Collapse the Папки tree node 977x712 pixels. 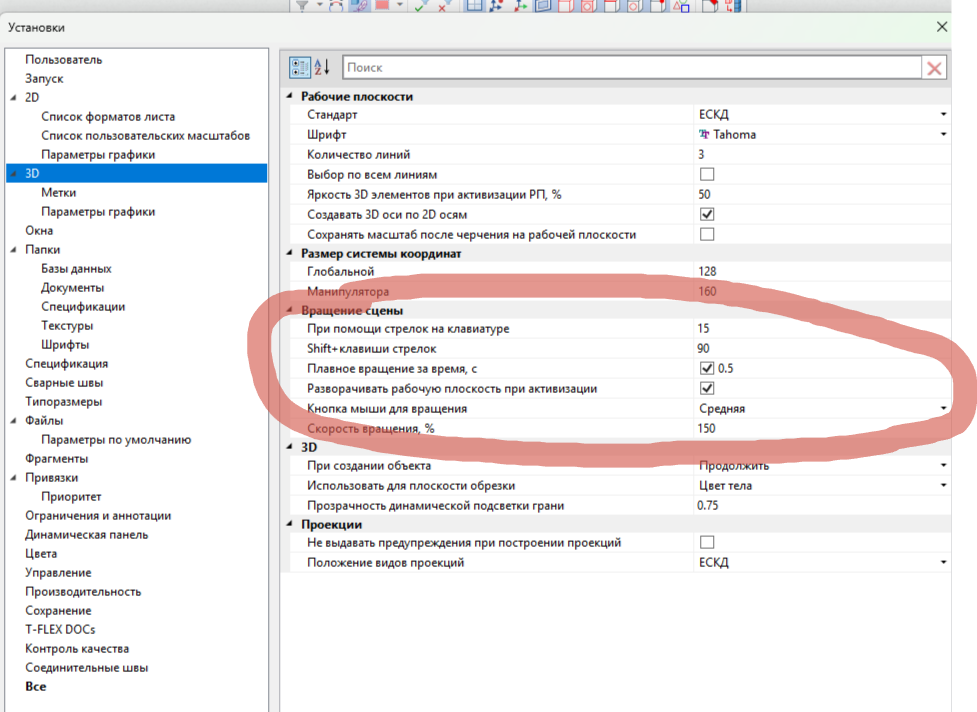tap(13, 250)
